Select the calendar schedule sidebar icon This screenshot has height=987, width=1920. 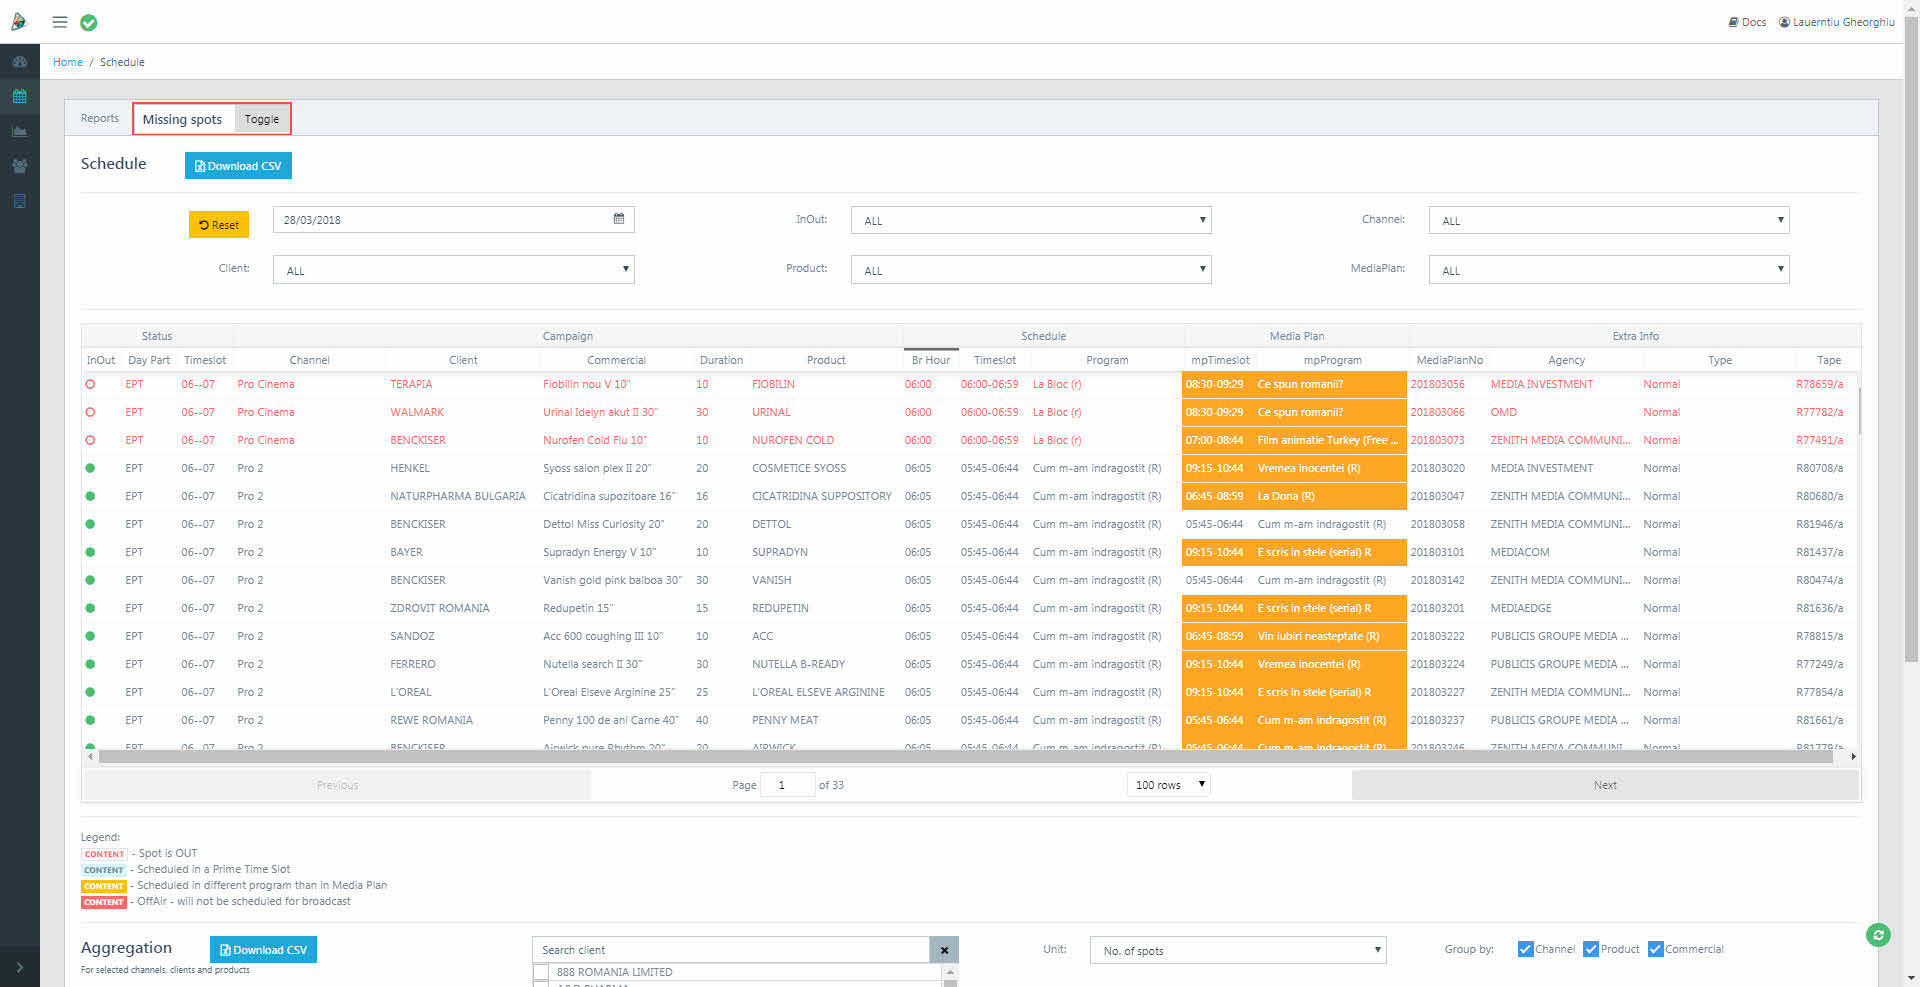click(x=19, y=97)
